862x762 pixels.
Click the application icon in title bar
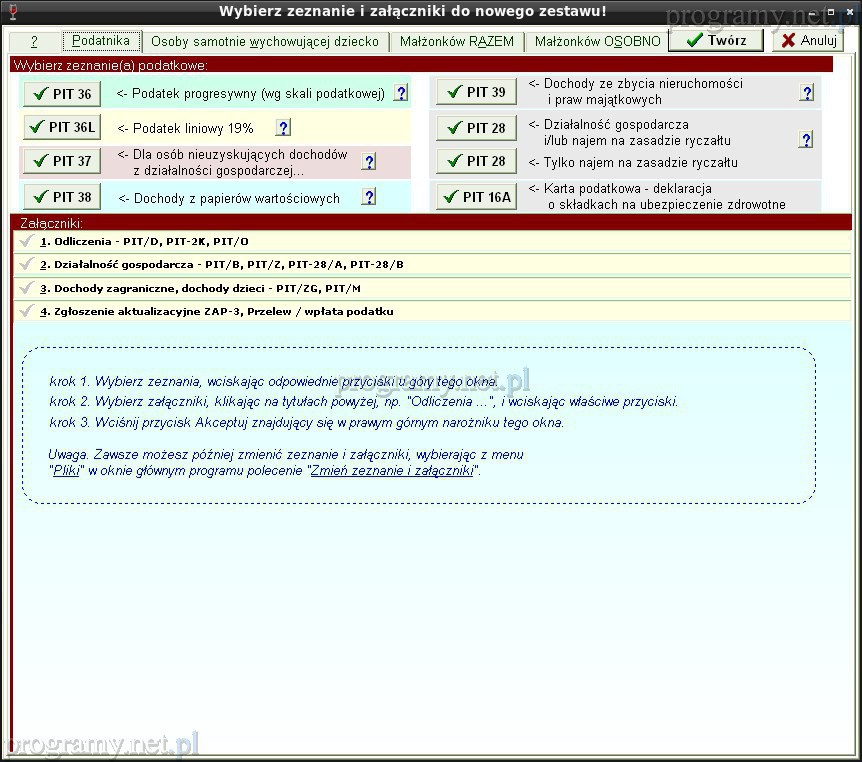(x=12, y=11)
